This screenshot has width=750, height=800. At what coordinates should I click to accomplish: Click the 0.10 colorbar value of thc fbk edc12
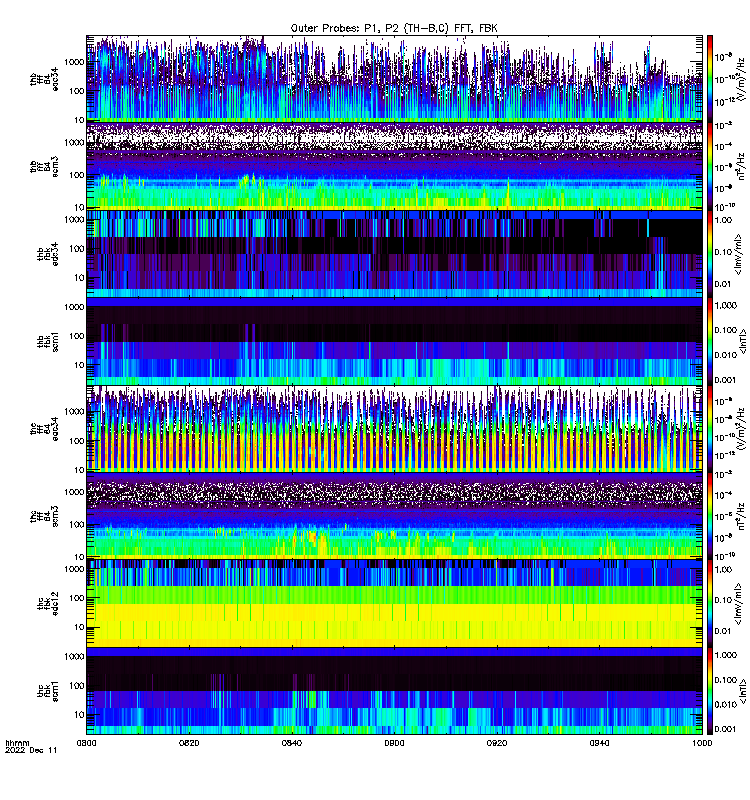point(723,599)
